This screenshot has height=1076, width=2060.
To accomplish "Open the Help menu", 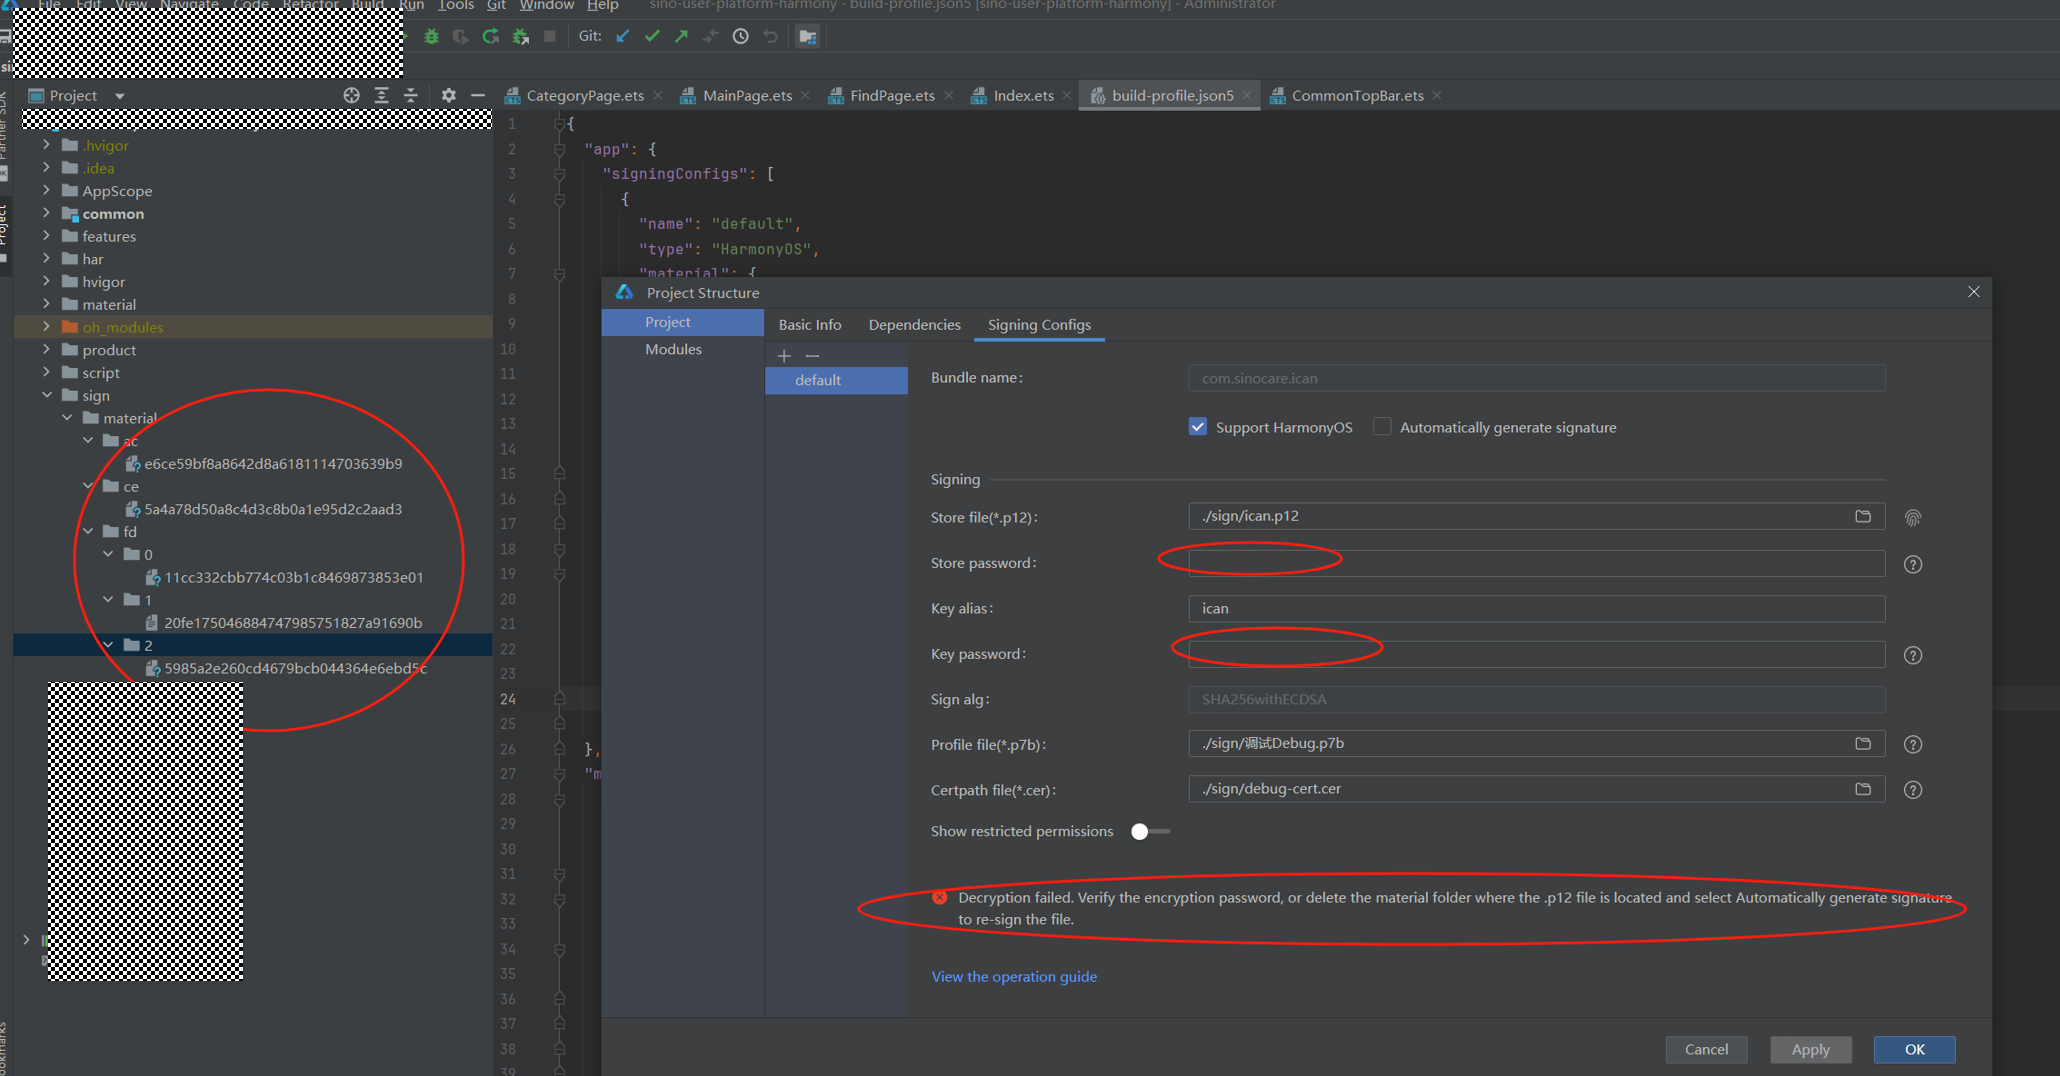I will 602,5.
